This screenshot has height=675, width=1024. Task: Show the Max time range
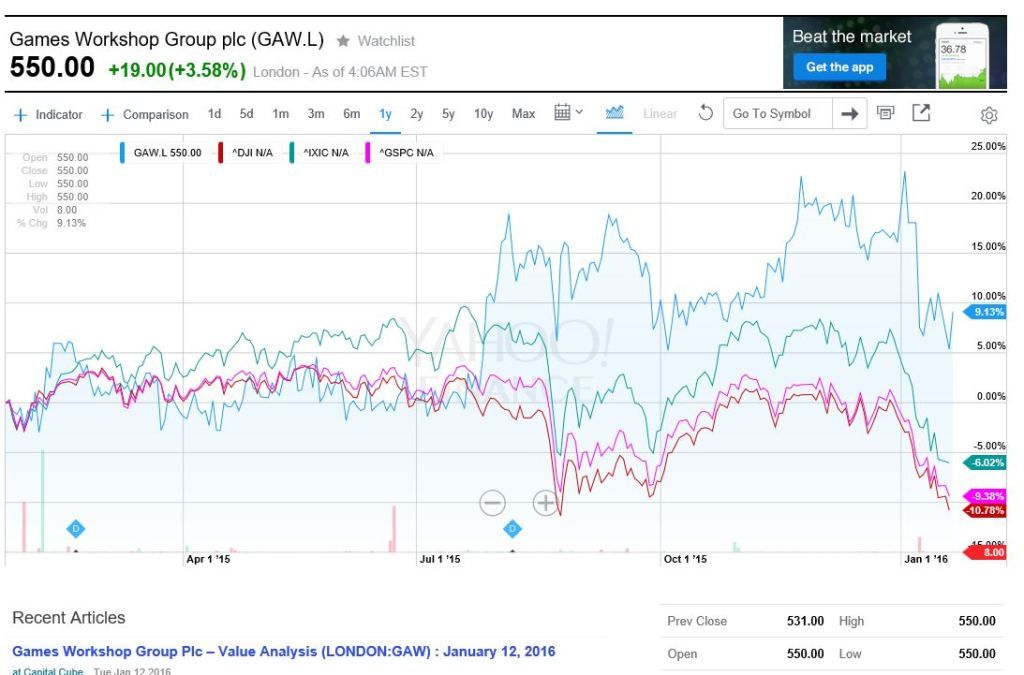523,114
